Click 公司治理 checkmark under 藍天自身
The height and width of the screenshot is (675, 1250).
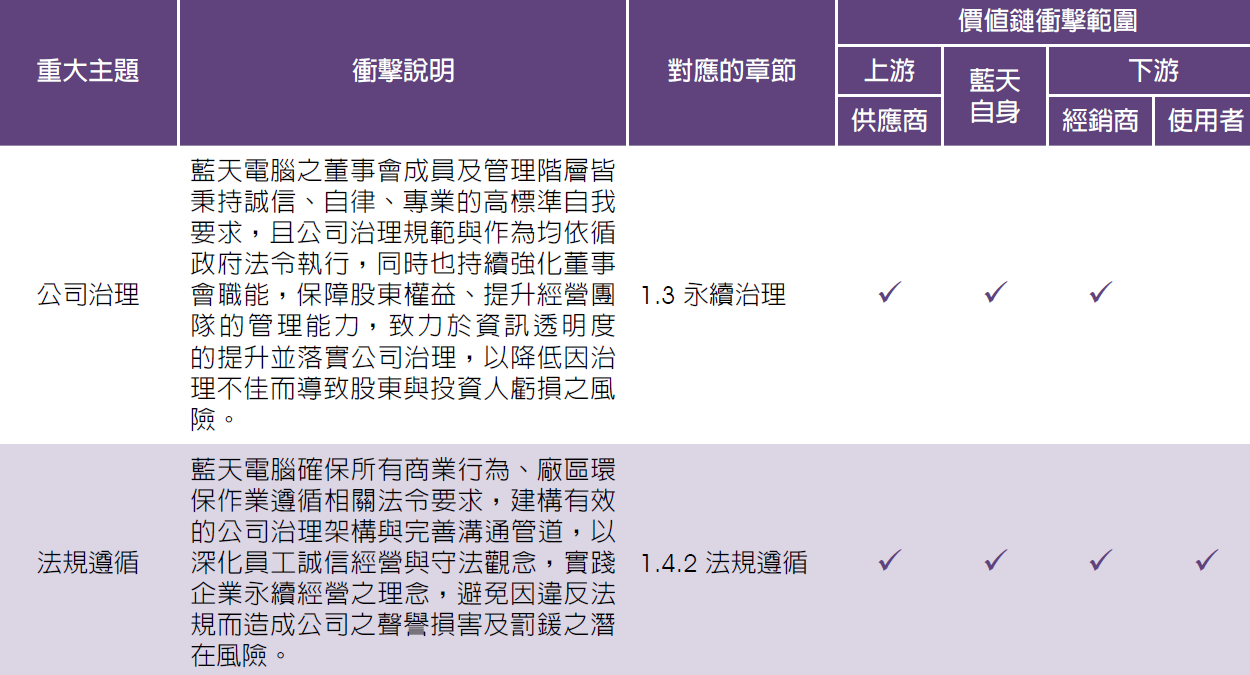995,293
